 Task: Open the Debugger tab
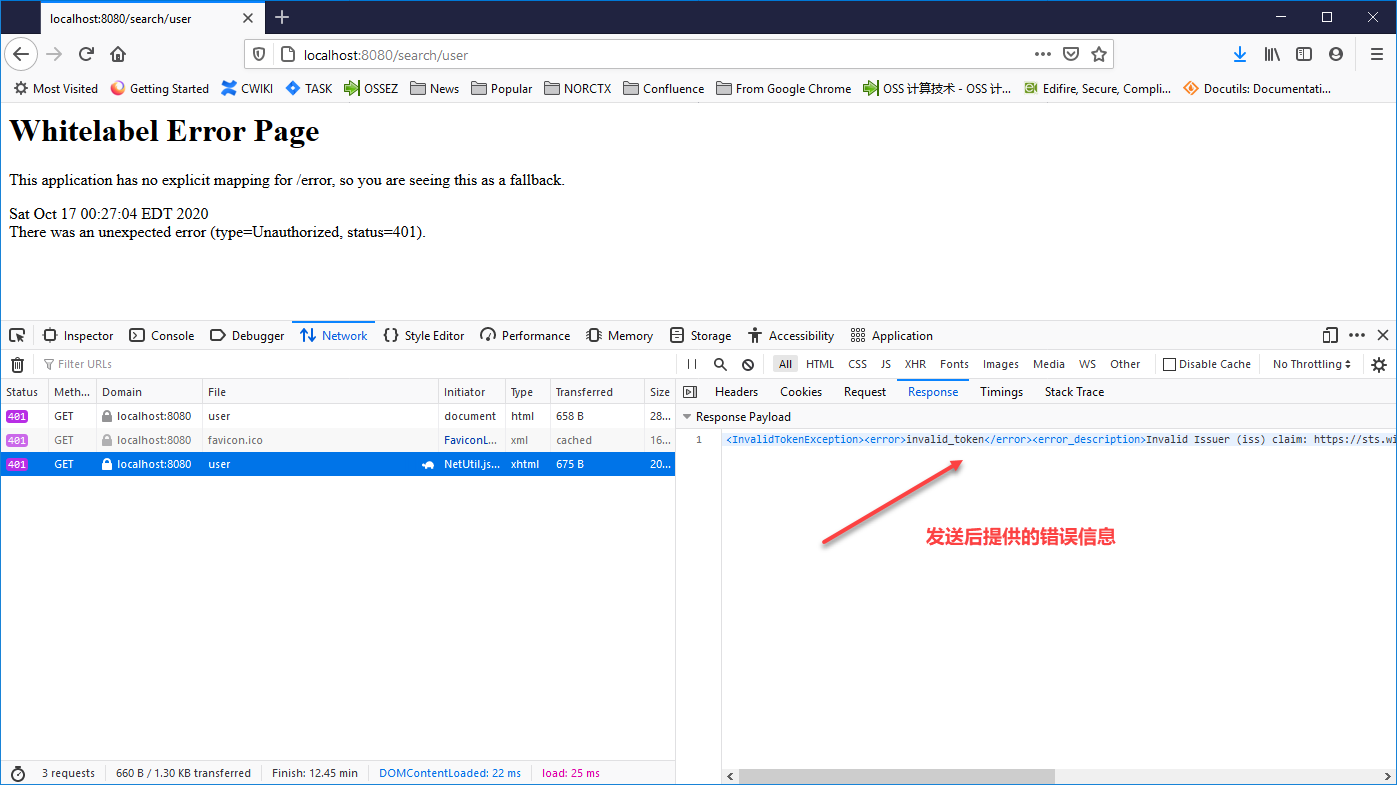248,335
